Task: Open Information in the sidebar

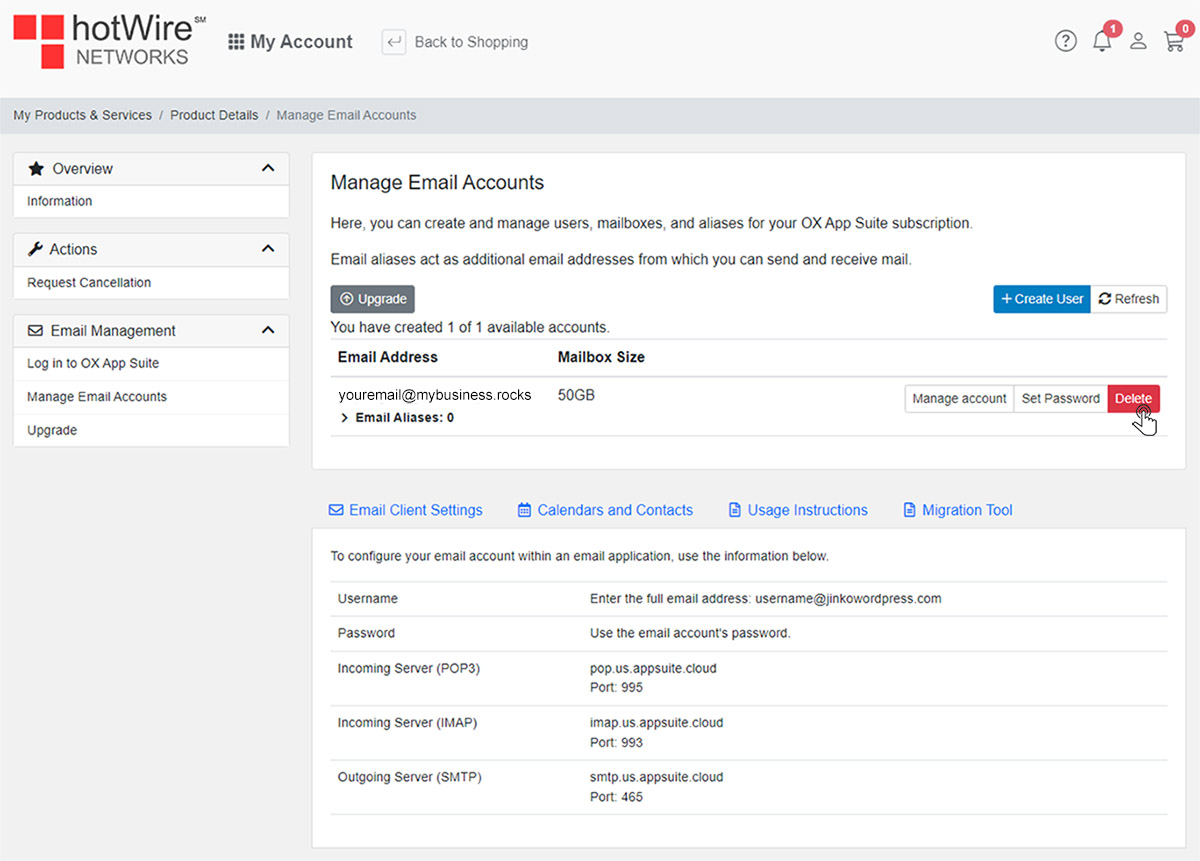Action: click(60, 201)
